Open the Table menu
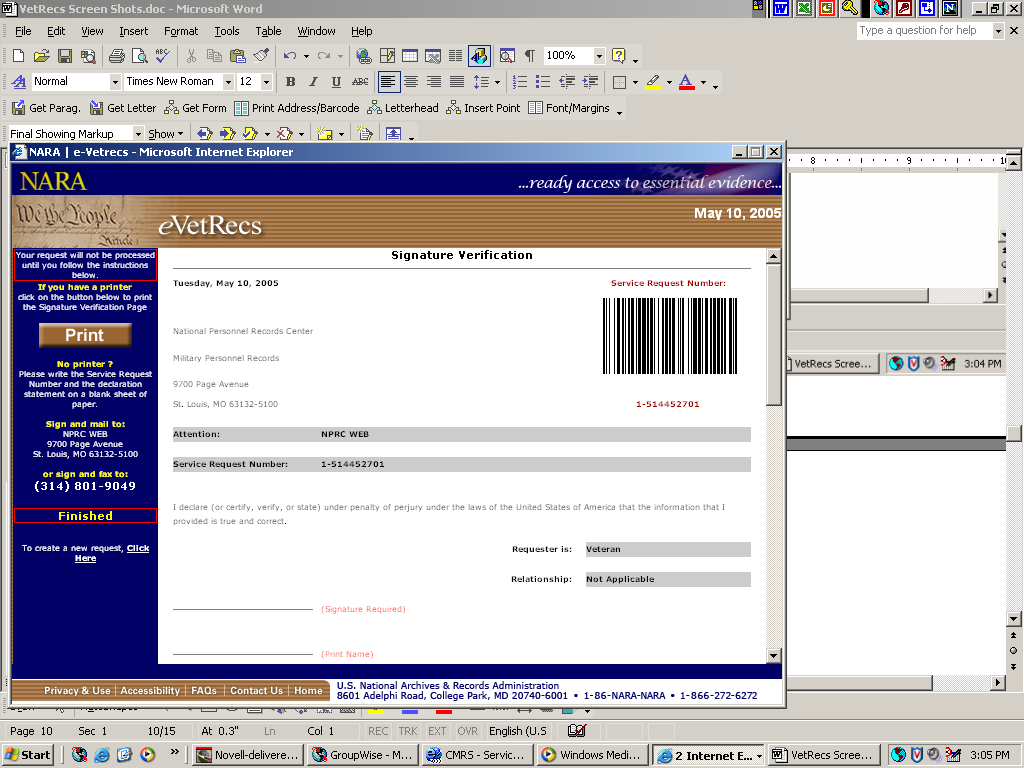The image size is (1024, 768). [x=268, y=31]
